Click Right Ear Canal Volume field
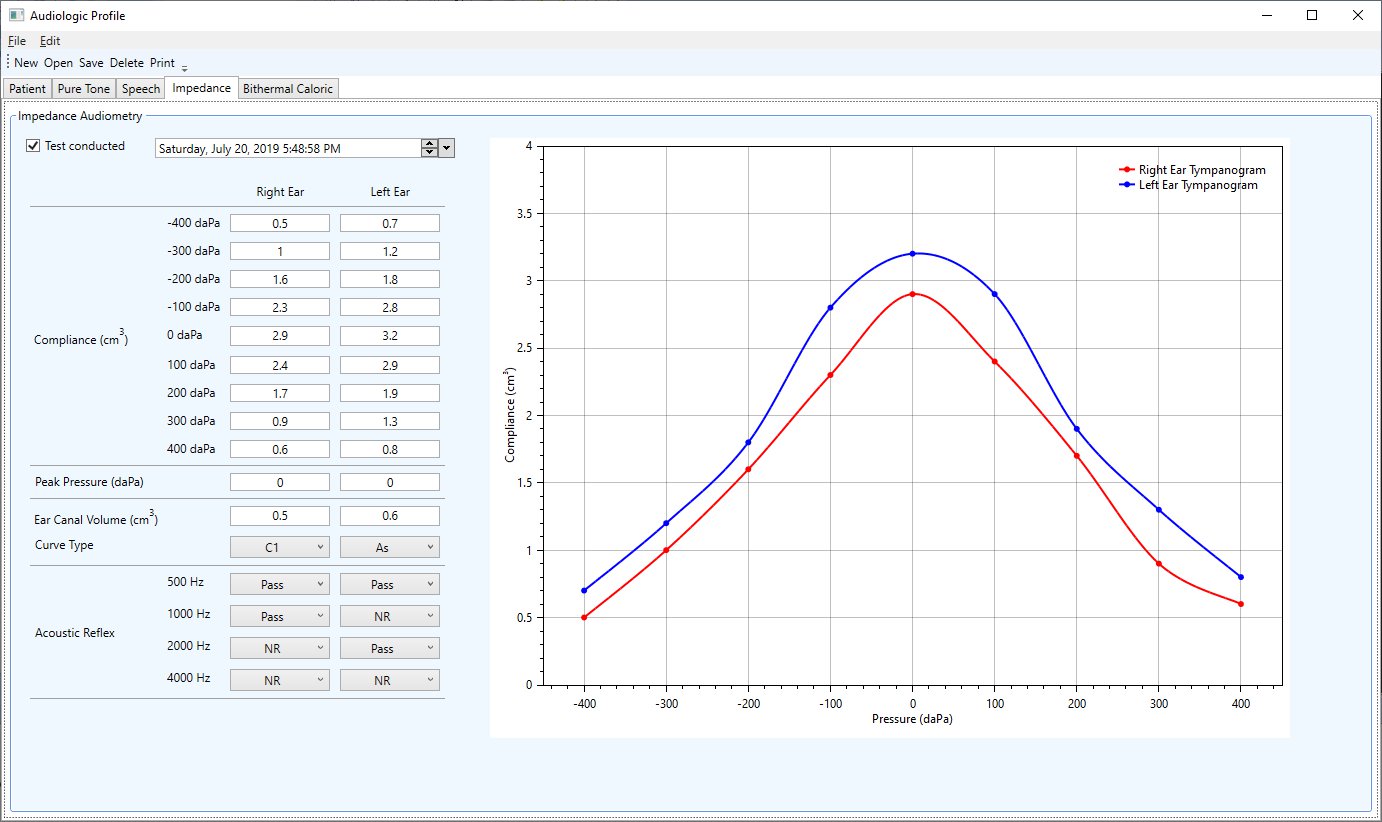 click(280, 516)
